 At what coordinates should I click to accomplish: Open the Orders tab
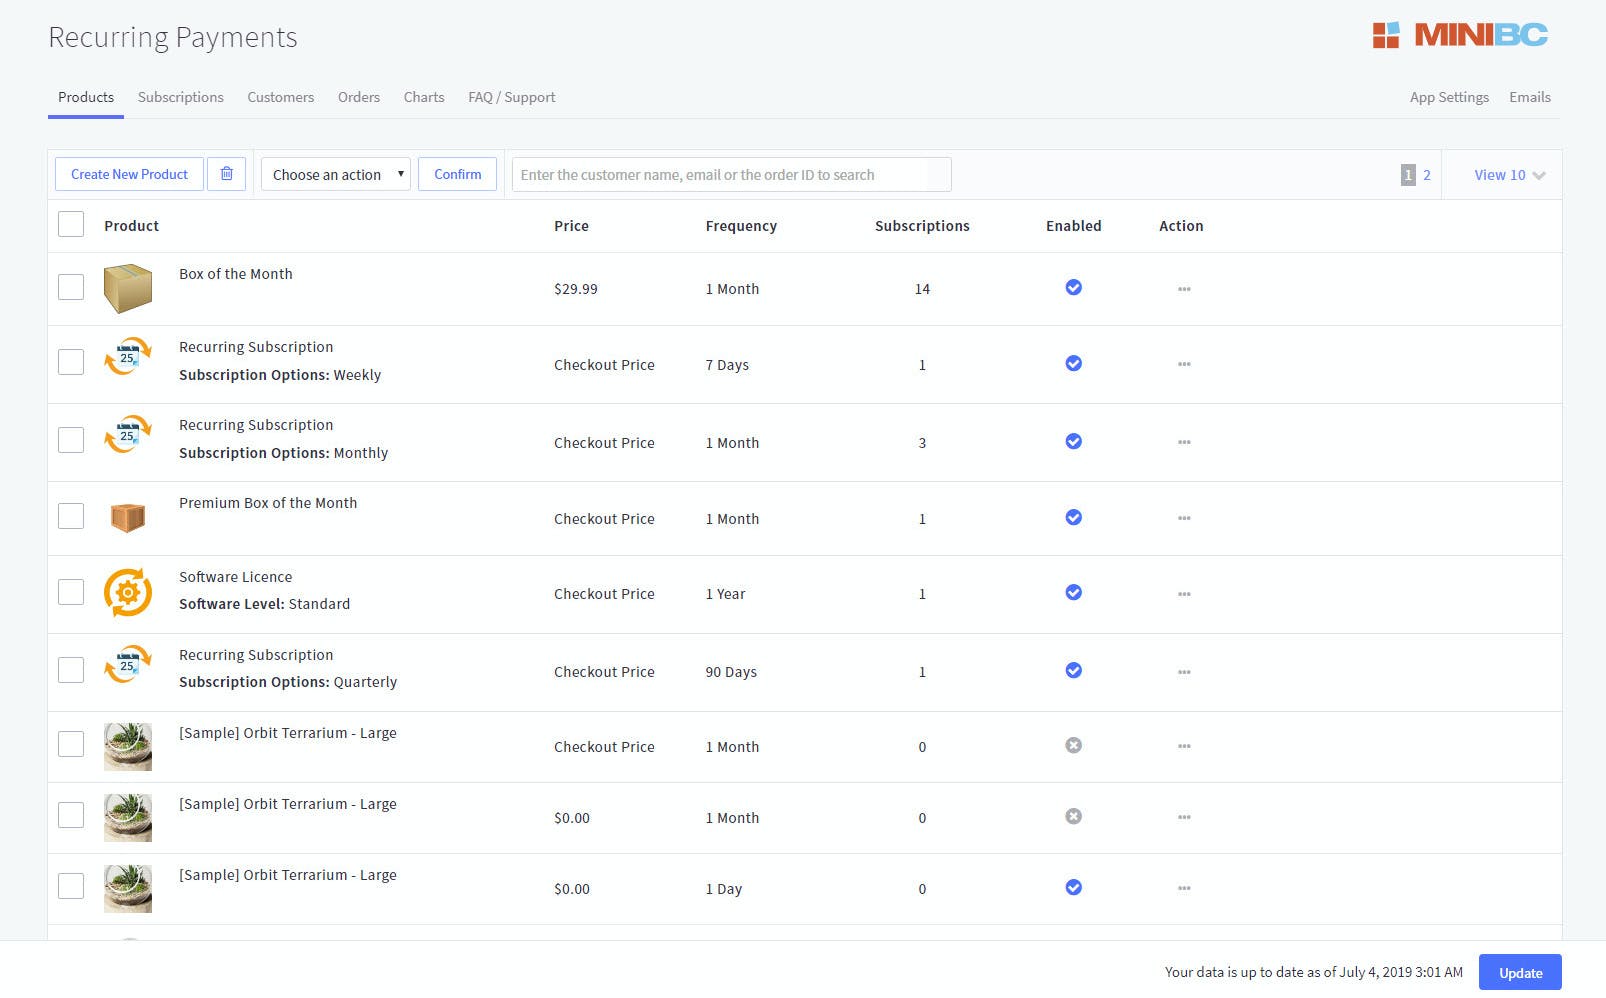pyautogui.click(x=359, y=97)
